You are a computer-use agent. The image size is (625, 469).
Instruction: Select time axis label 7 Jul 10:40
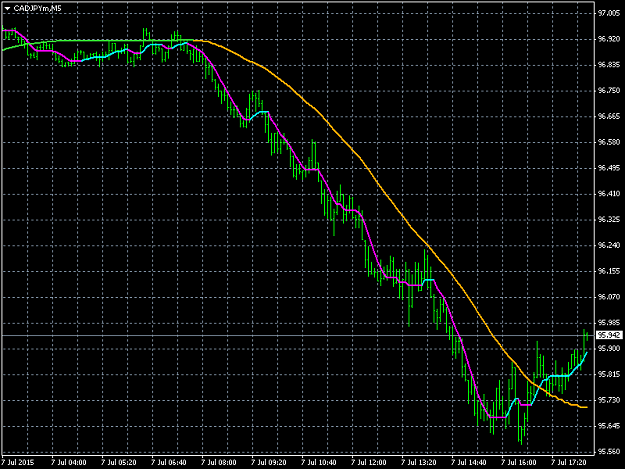[318, 463]
